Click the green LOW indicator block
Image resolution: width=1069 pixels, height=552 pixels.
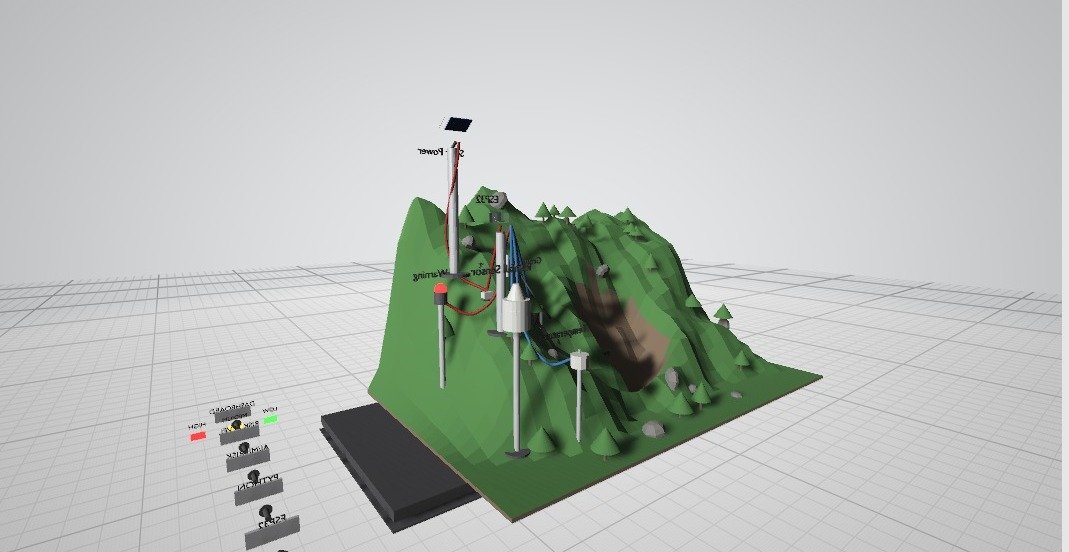pyautogui.click(x=271, y=418)
